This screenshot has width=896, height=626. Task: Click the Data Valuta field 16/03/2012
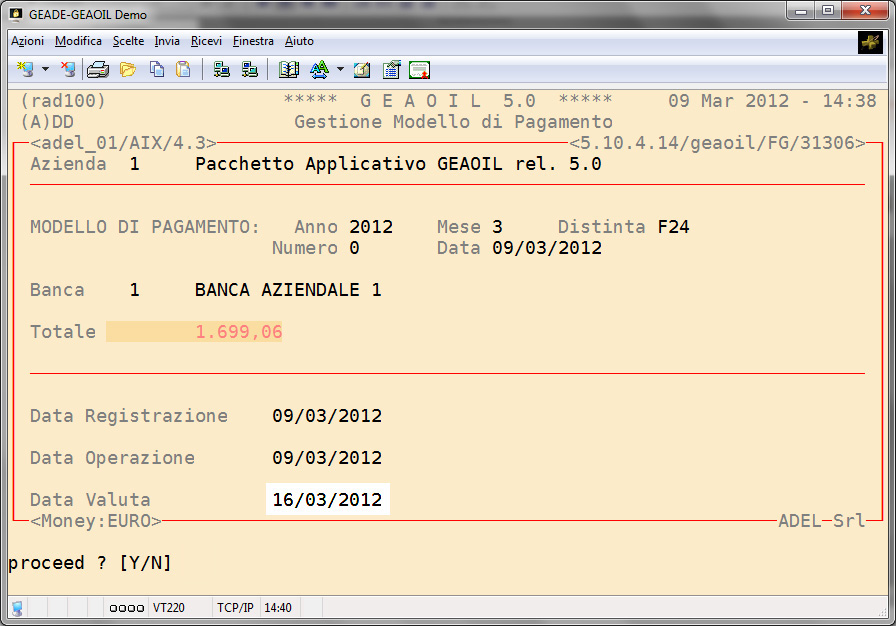327,500
